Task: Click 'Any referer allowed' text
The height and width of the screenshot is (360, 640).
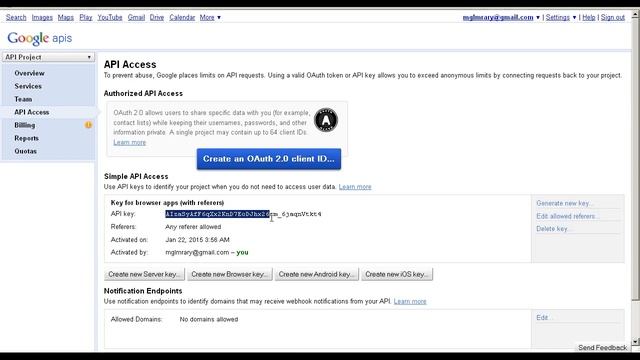Action: tap(193, 227)
